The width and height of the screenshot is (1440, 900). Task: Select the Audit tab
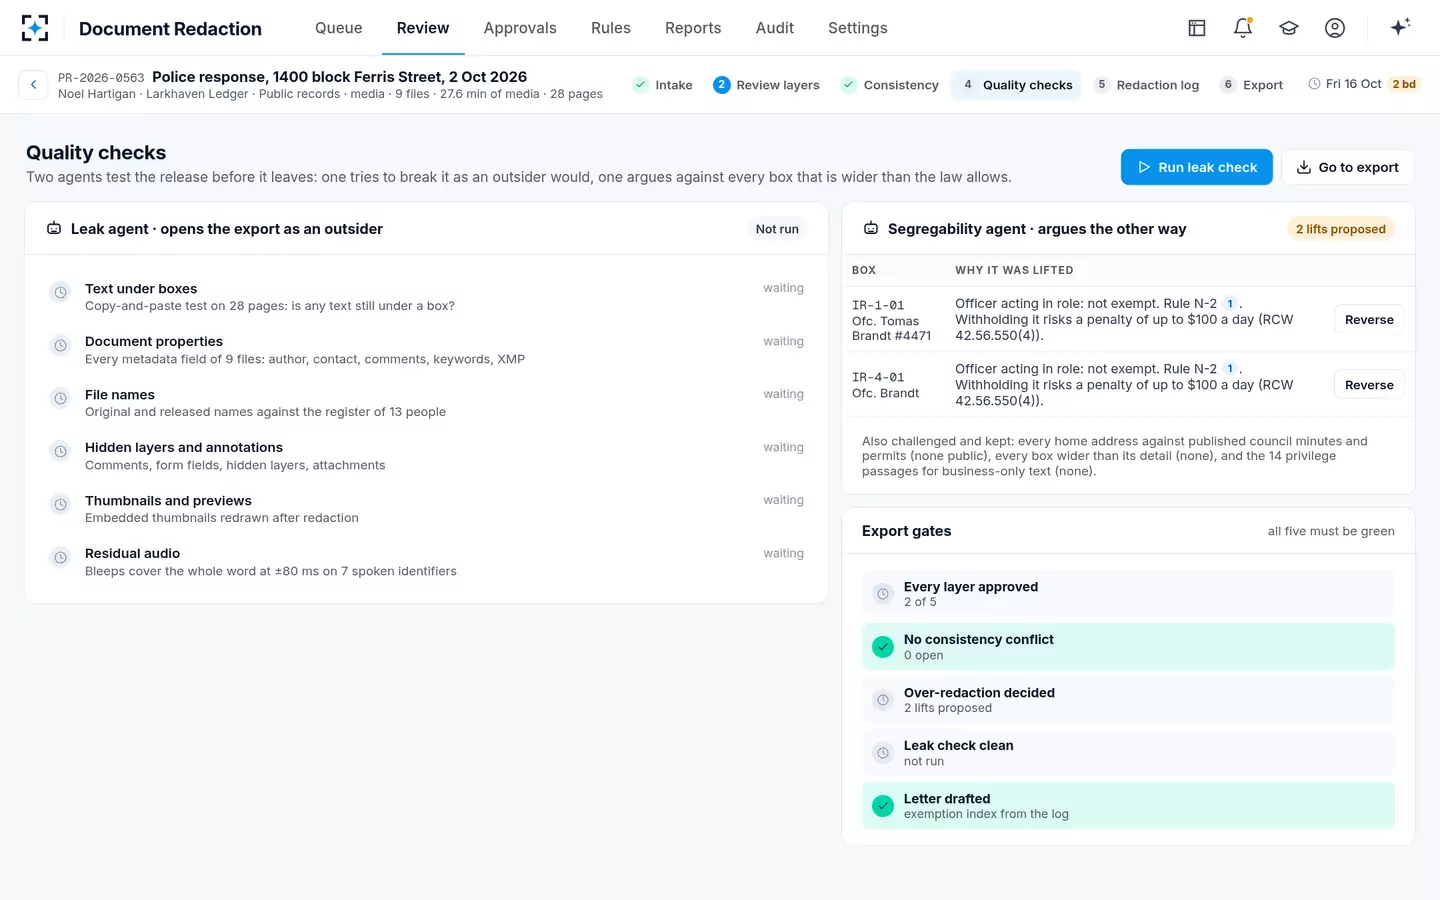pyautogui.click(x=775, y=28)
